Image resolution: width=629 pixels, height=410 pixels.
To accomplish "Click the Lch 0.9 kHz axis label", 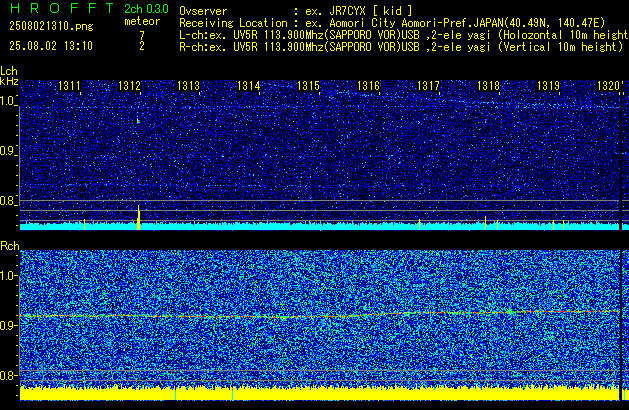I will (x=8, y=151).
